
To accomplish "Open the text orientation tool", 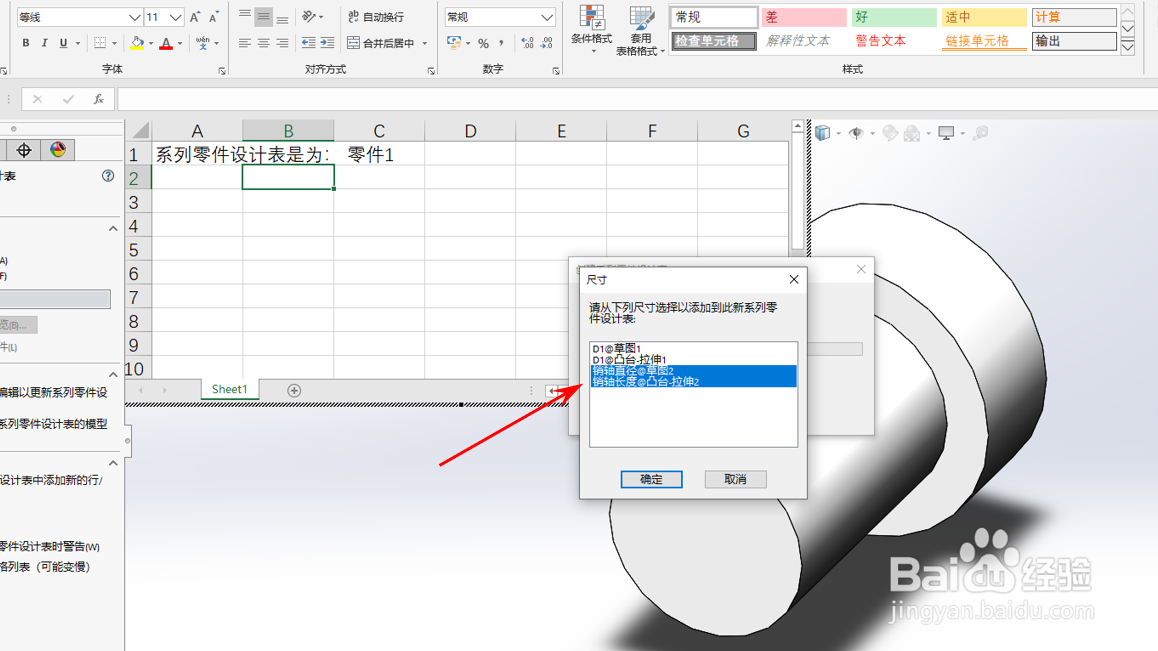I will point(309,16).
